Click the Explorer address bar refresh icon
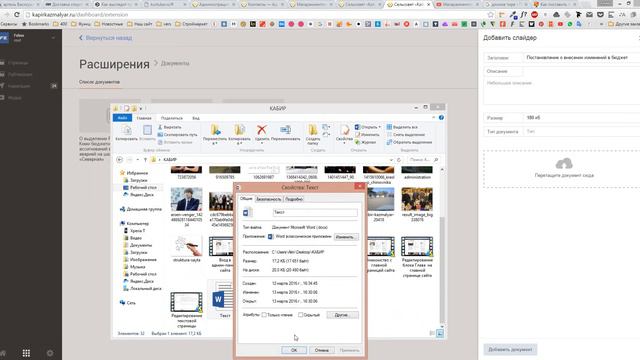This screenshot has width=640, height=360. [399, 160]
